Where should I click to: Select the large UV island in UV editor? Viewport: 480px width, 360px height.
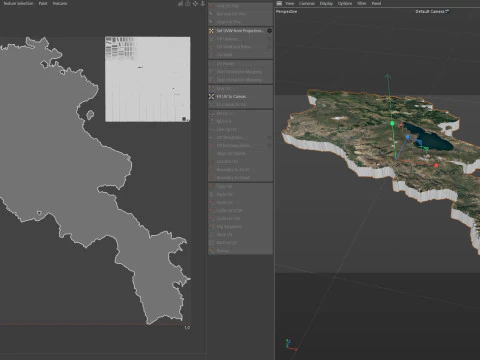click(x=83, y=173)
